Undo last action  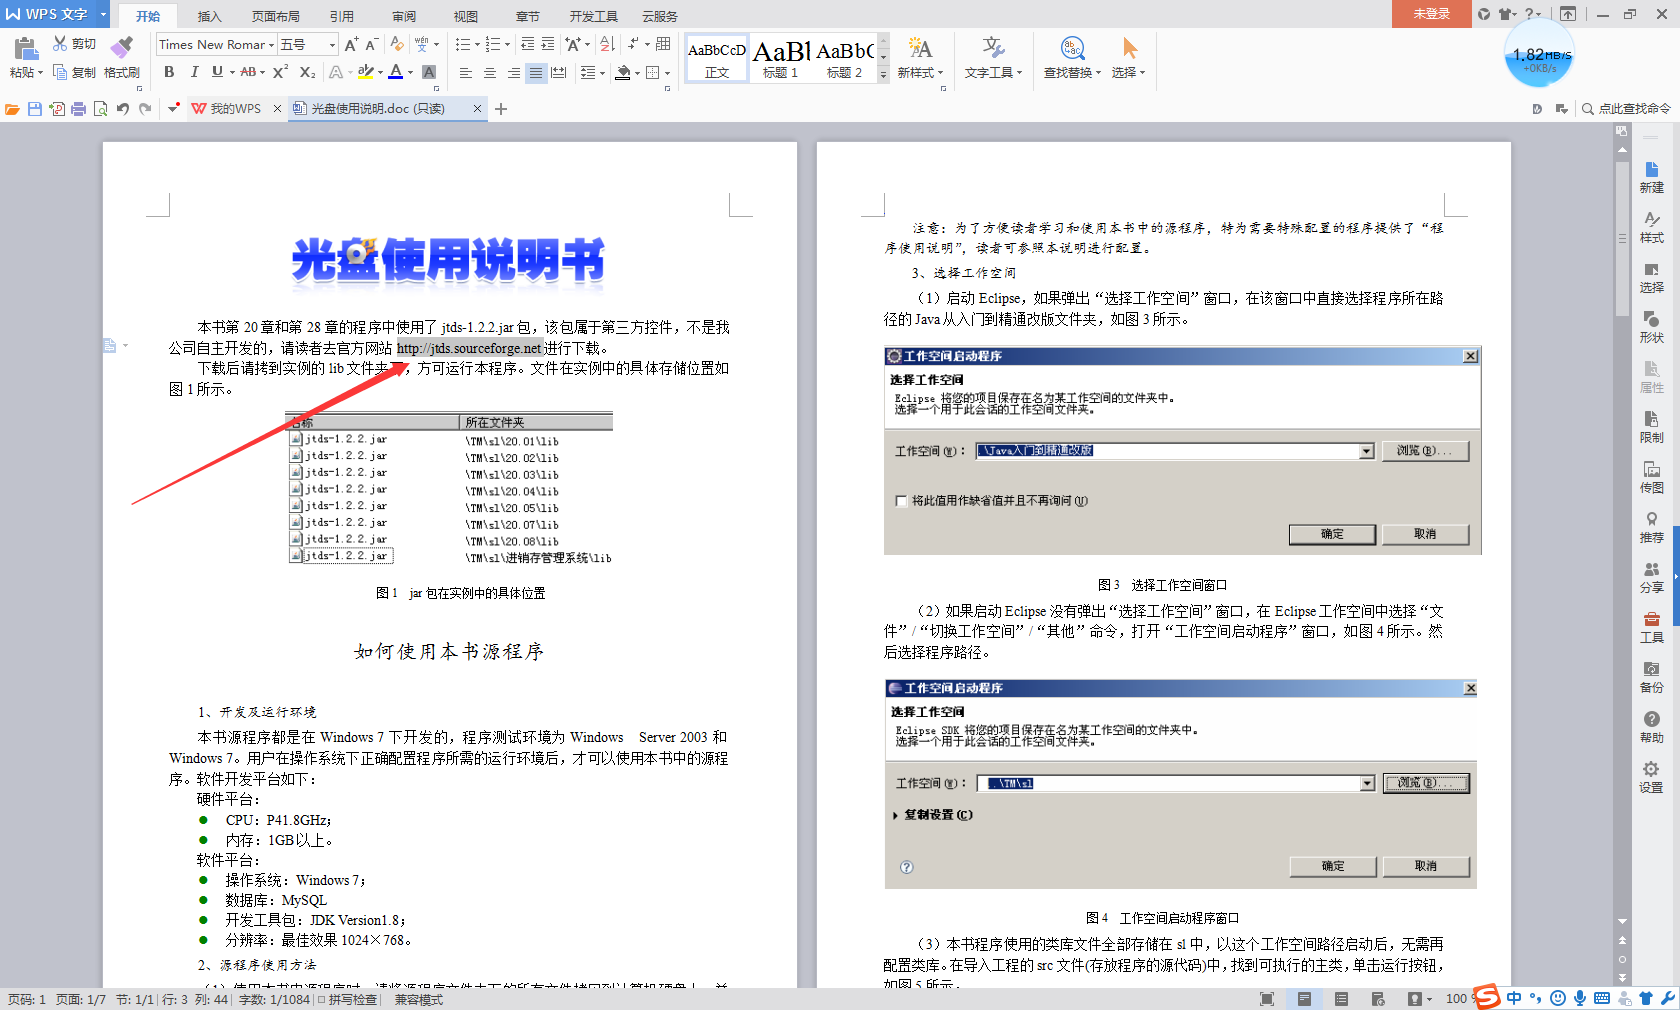pyautogui.click(x=123, y=109)
